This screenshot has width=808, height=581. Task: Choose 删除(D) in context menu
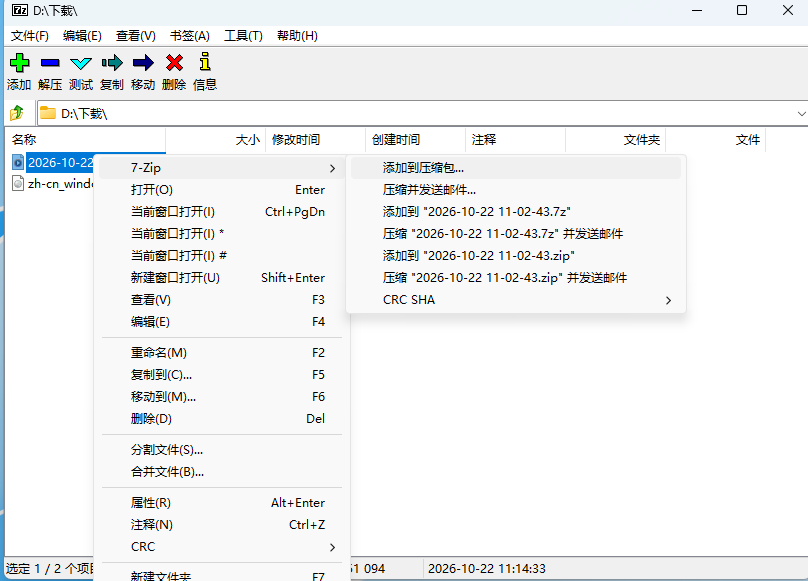pyautogui.click(x=222, y=419)
